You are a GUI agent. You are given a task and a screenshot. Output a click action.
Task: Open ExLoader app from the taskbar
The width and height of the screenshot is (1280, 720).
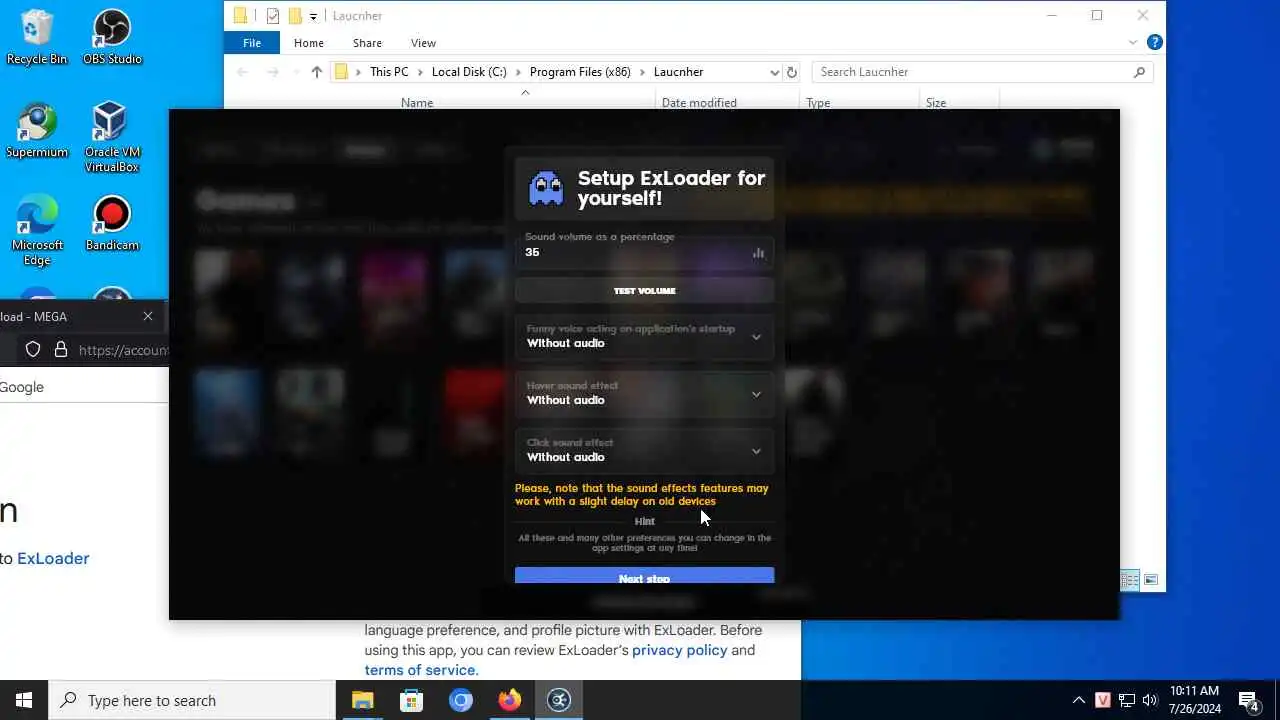[x=559, y=700]
